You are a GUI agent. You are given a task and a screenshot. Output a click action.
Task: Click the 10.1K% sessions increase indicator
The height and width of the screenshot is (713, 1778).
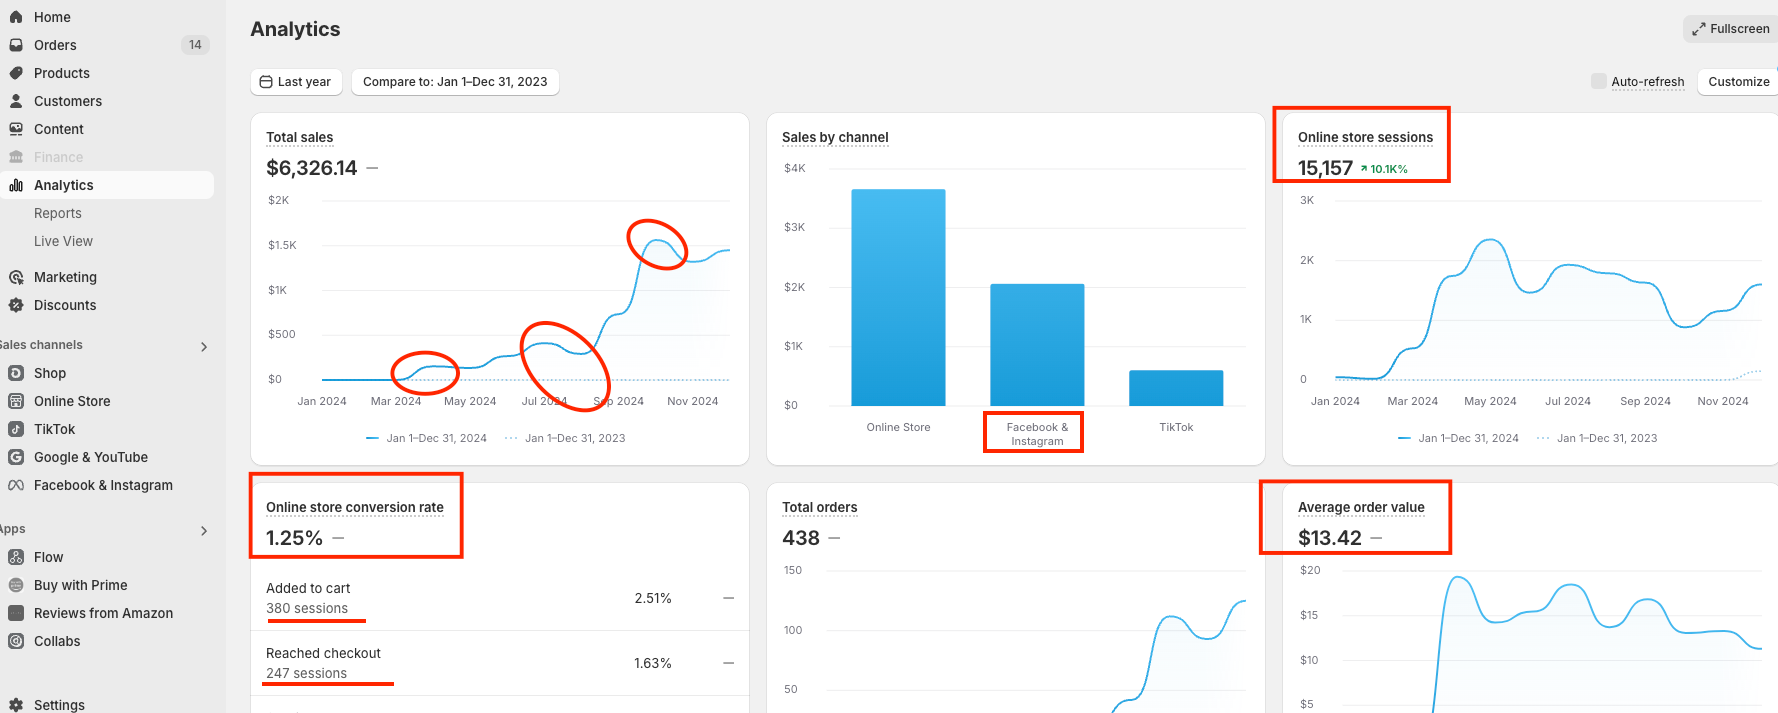click(x=1384, y=169)
